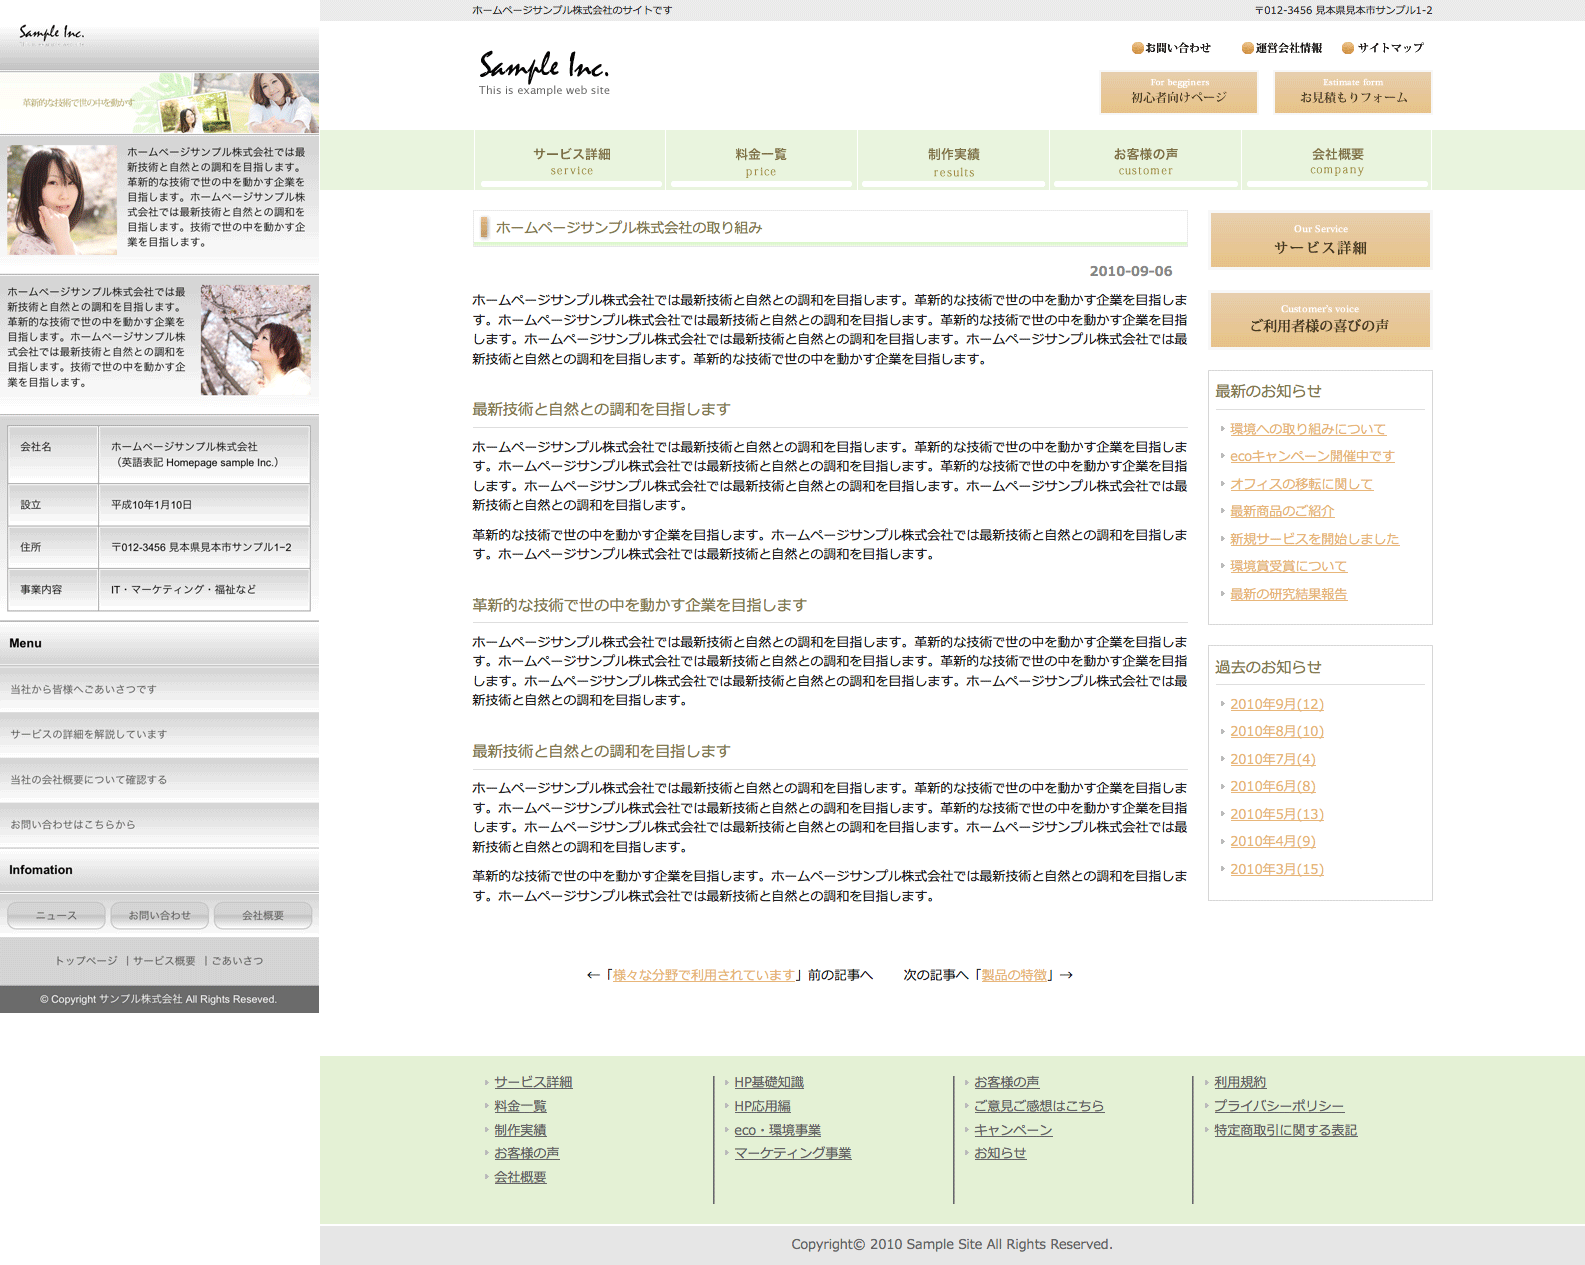Select 当社から皆様へごあいさつです menu item
Image resolution: width=1585 pixels, height=1265 pixels.
click(84, 689)
